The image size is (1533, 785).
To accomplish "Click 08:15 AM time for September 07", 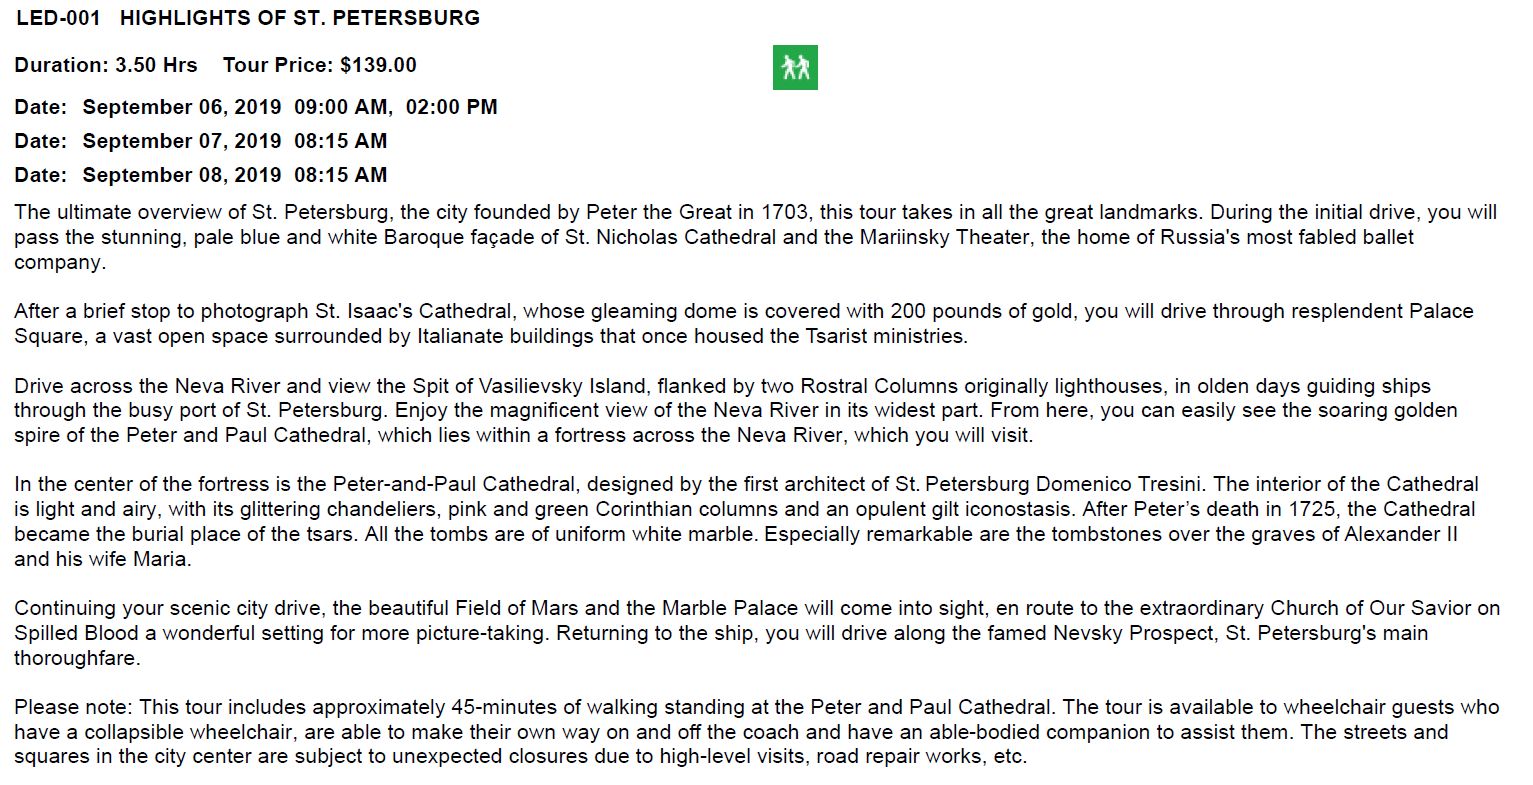I will pyautogui.click(x=340, y=141).
